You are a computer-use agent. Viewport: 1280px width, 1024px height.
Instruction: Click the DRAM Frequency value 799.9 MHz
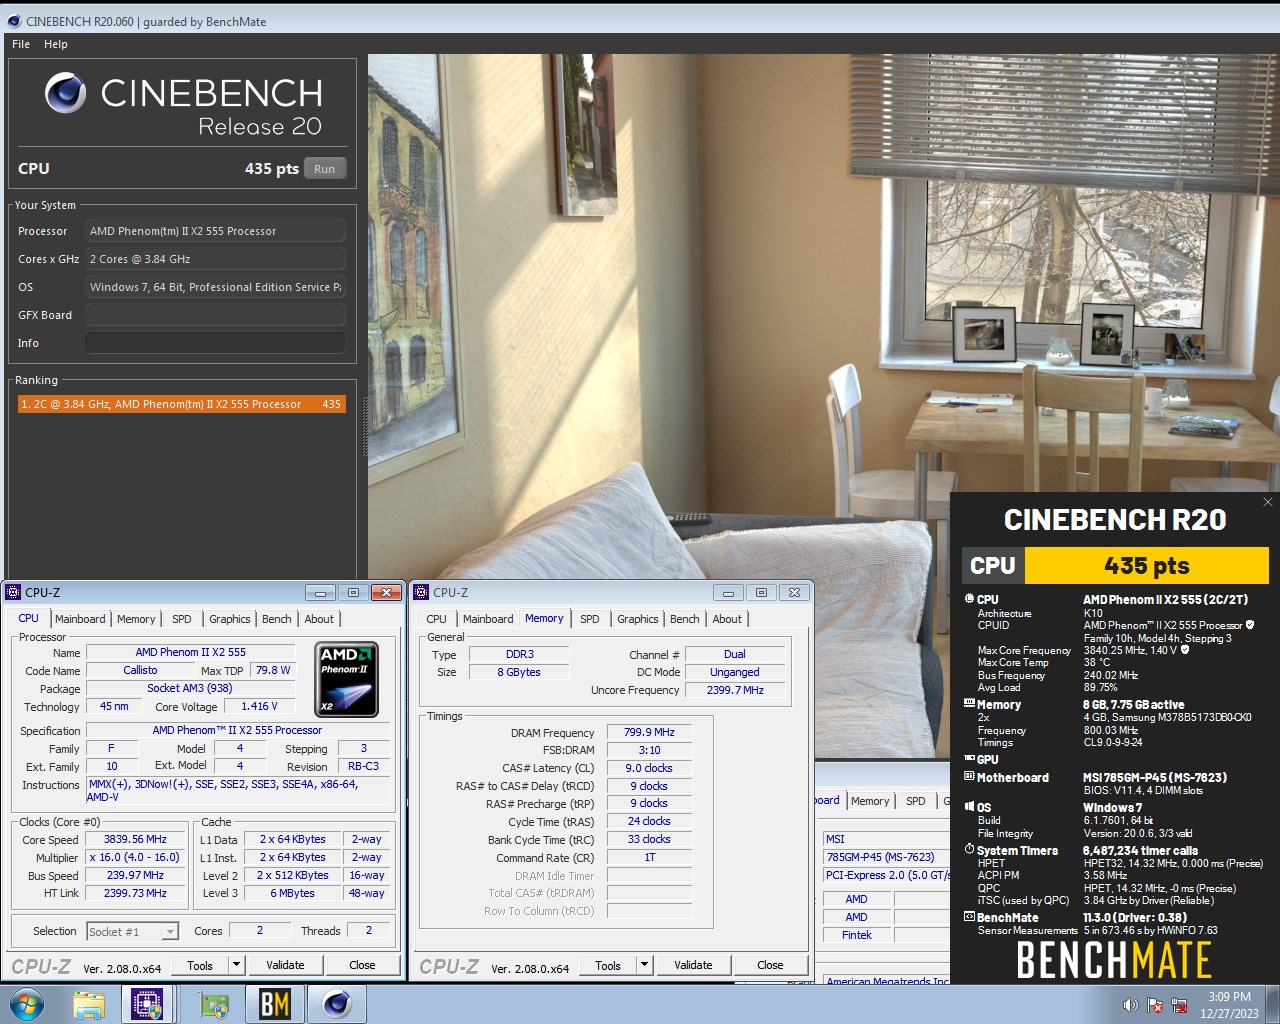tap(649, 732)
